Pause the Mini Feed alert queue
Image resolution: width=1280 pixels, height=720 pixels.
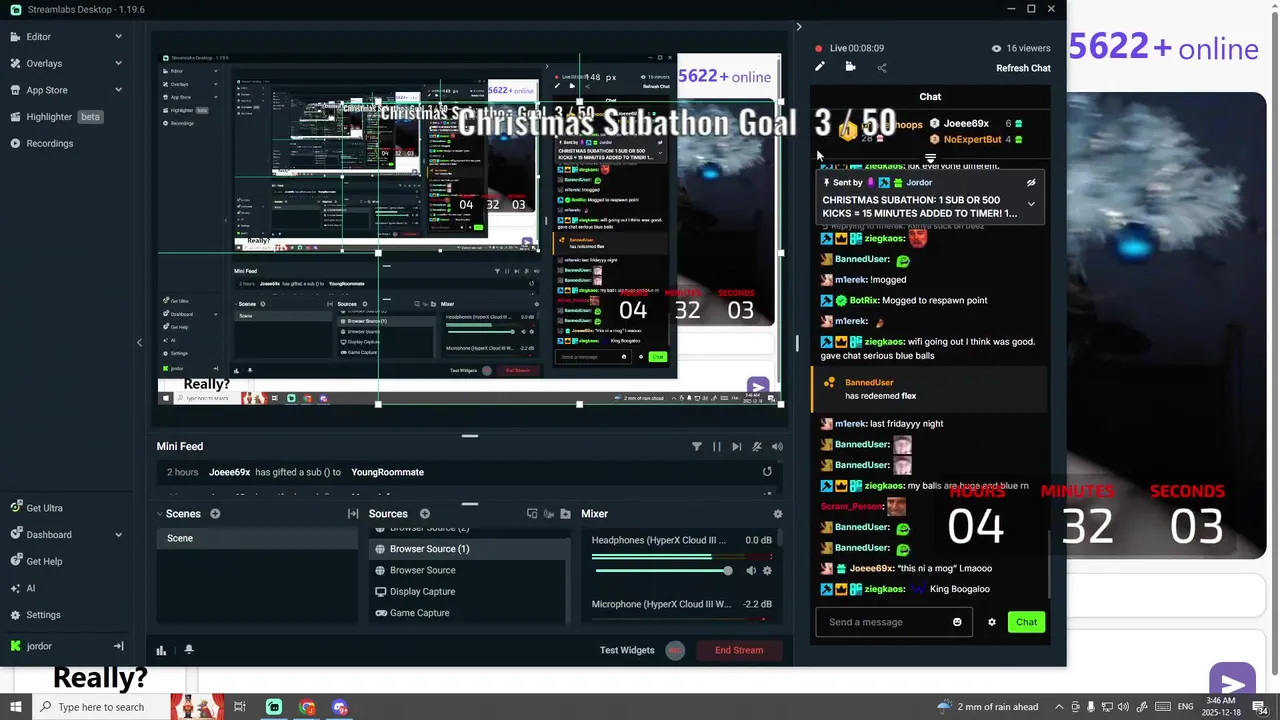(717, 447)
